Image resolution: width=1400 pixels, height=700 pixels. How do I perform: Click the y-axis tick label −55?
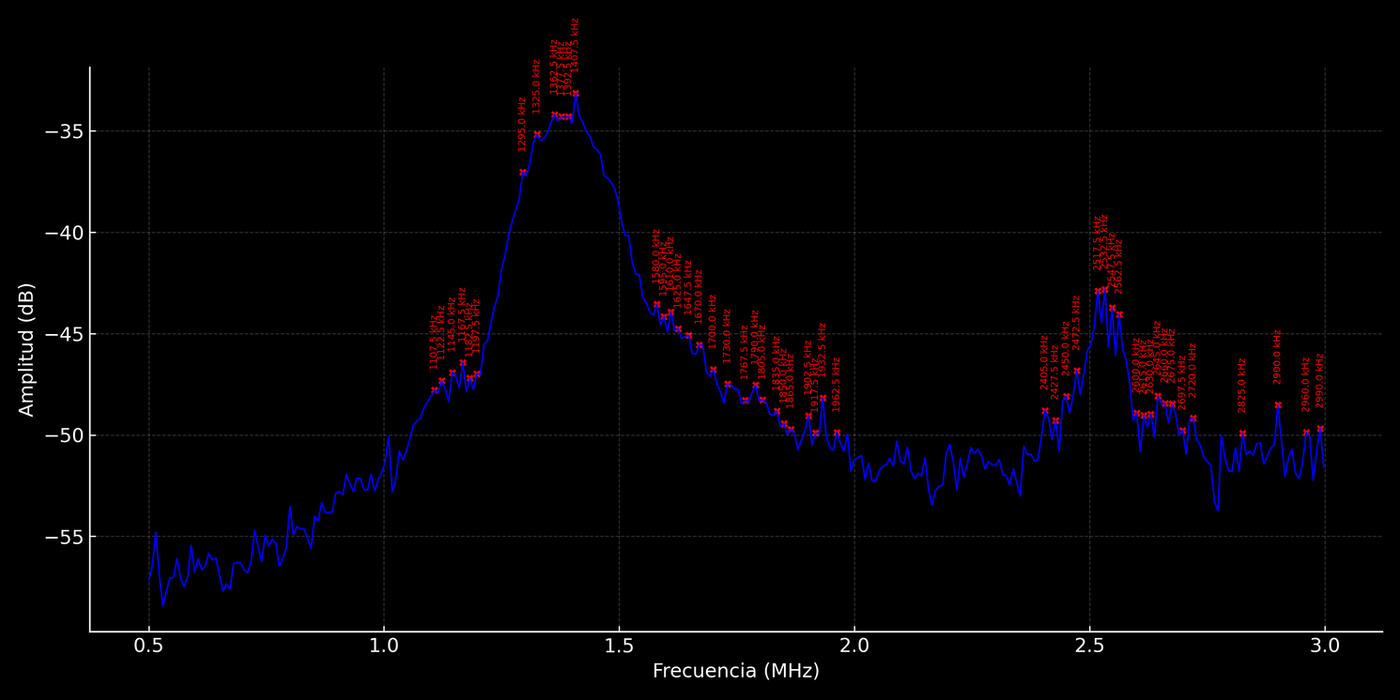[x=63, y=537]
